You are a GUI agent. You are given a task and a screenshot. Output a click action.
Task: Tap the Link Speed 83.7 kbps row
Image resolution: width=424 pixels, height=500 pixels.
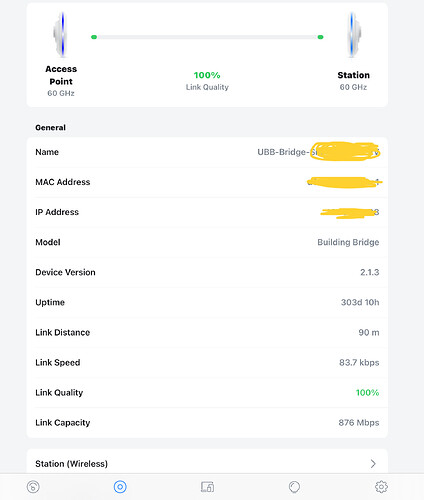pyautogui.click(x=207, y=362)
